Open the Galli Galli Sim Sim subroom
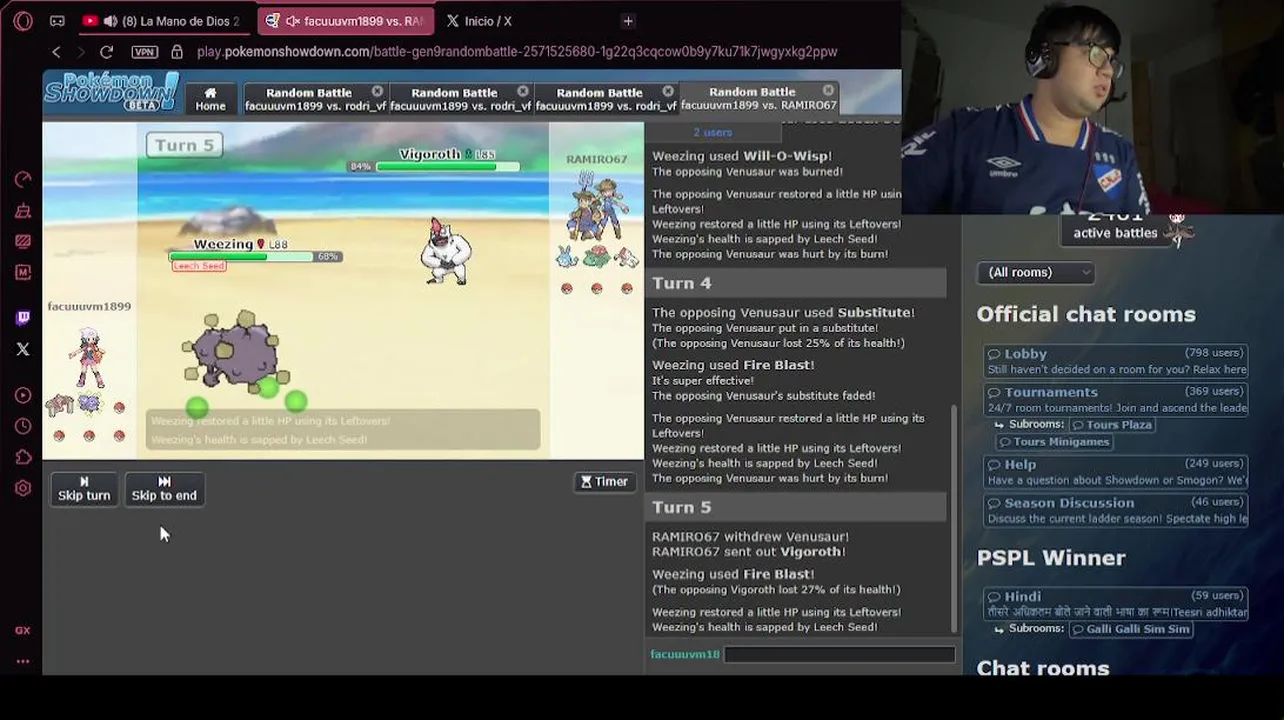Screen dimensions: 1284x720 pyautogui.click(x=1131, y=629)
